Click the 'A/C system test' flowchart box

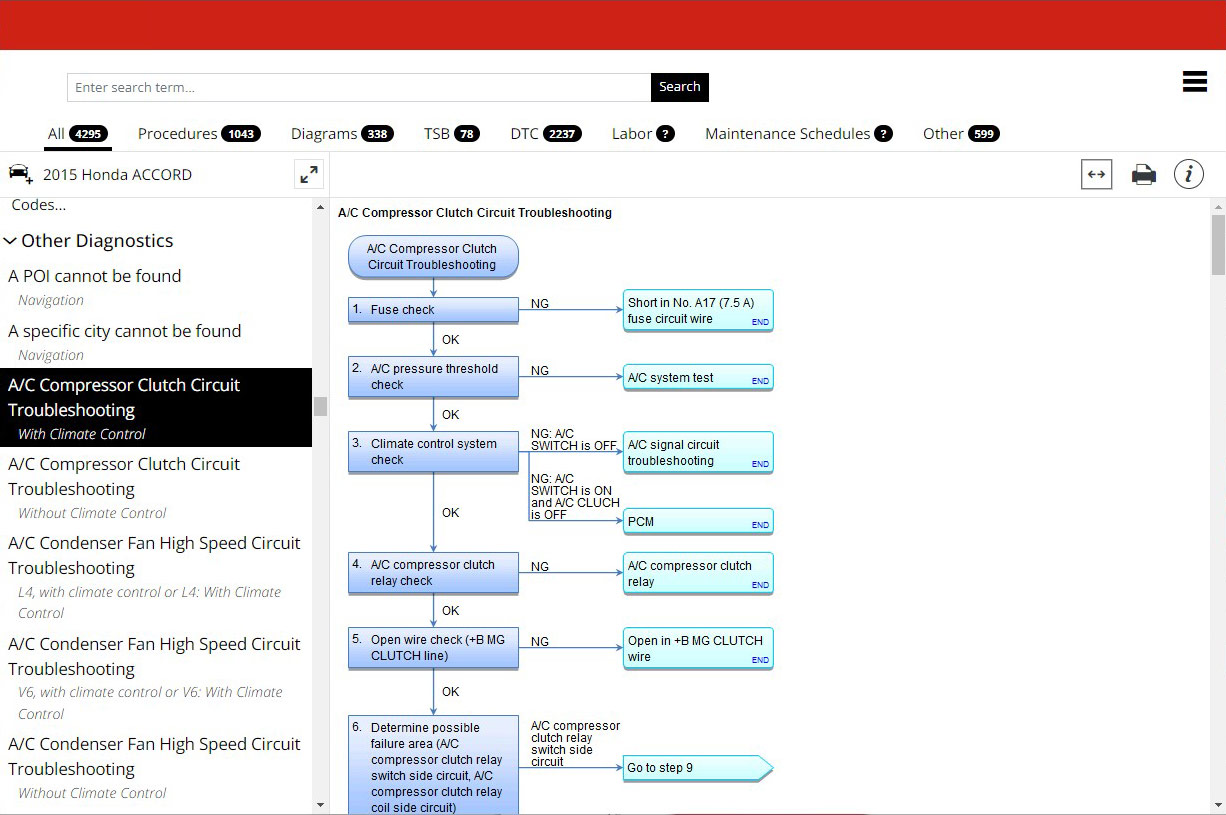[697, 378]
